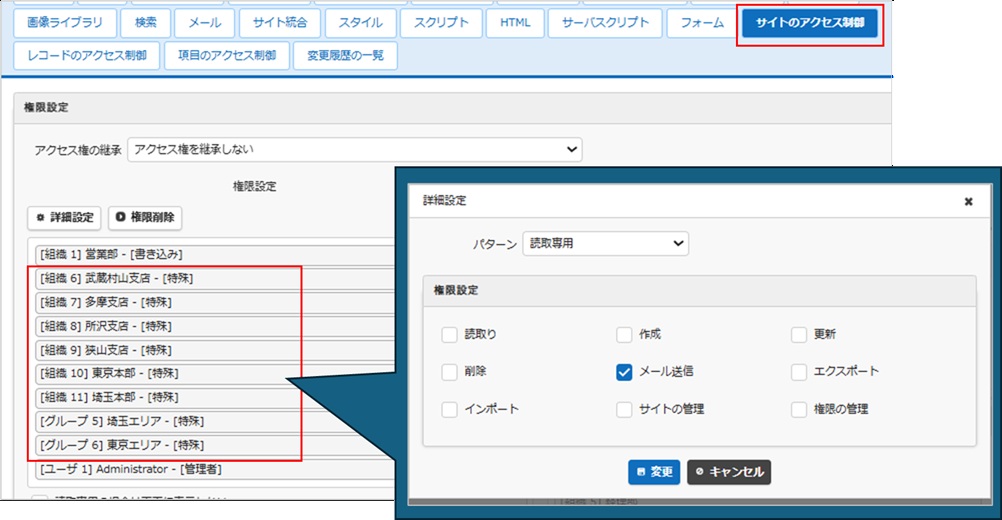Open the レコードのアクセス制御 tab
The width and height of the screenshot is (1002, 520).
87,55
